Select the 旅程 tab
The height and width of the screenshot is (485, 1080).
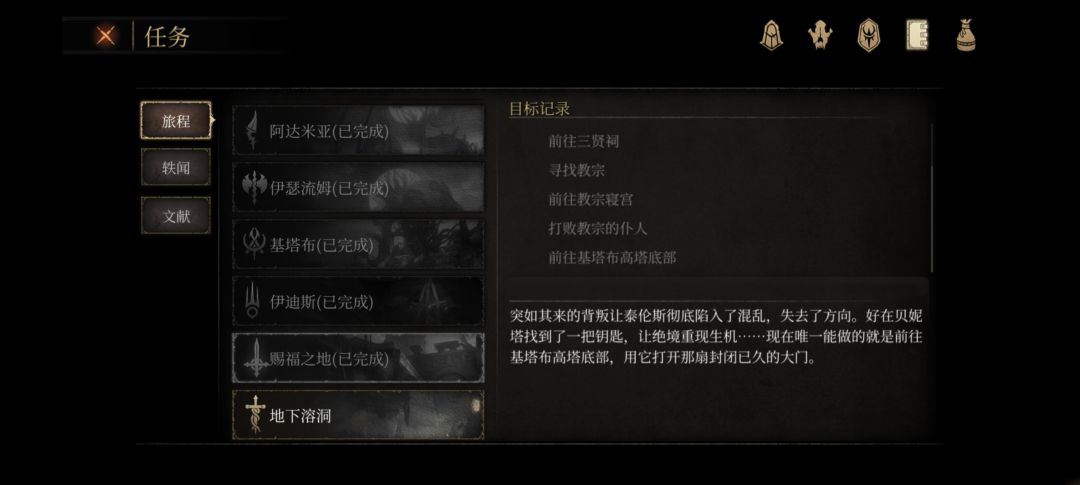(176, 121)
